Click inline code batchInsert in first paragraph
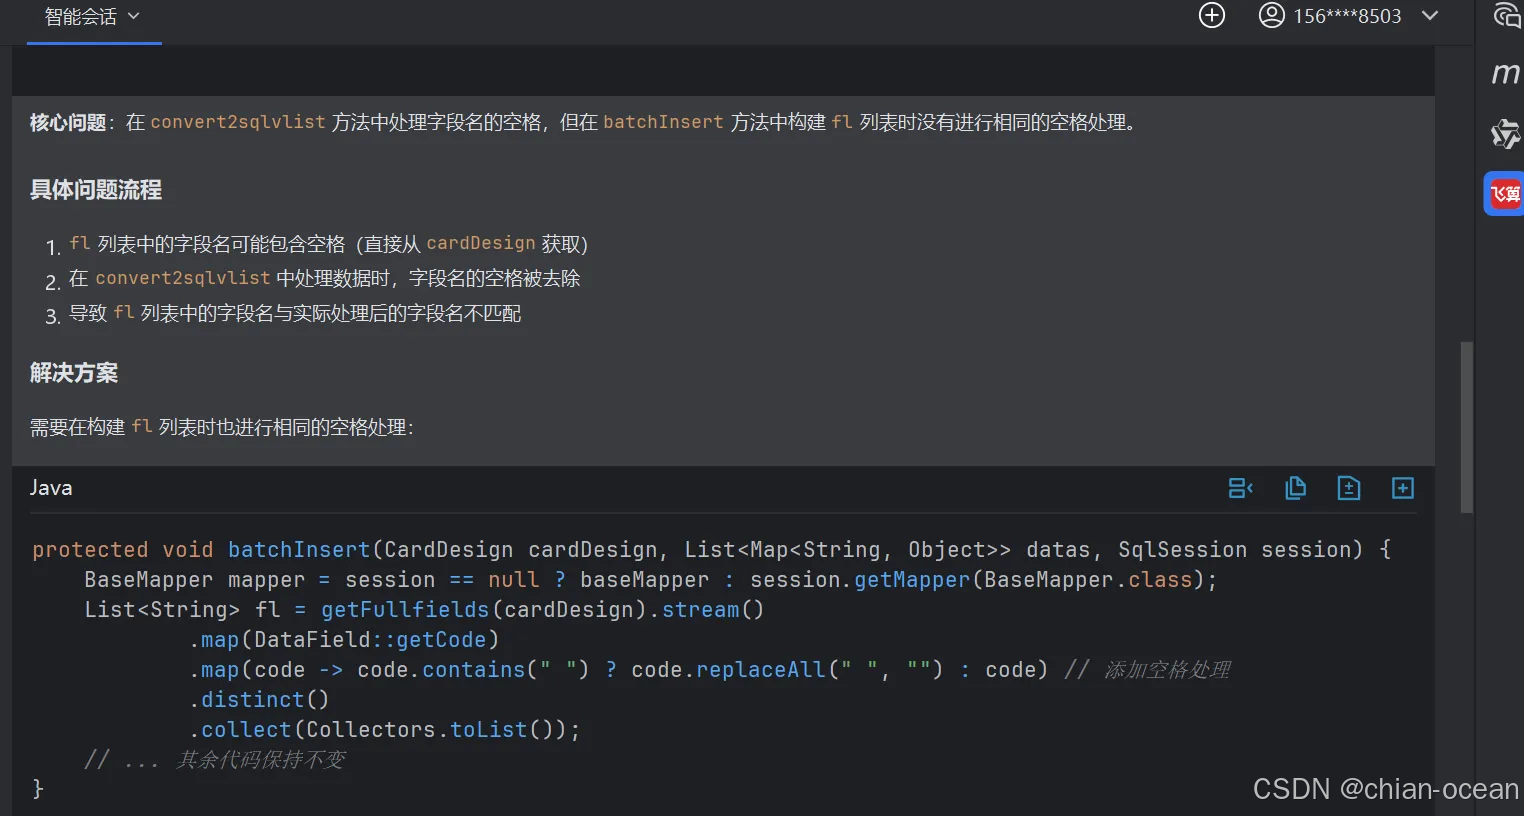This screenshot has width=1524, height=816. (x=663, y=122)
